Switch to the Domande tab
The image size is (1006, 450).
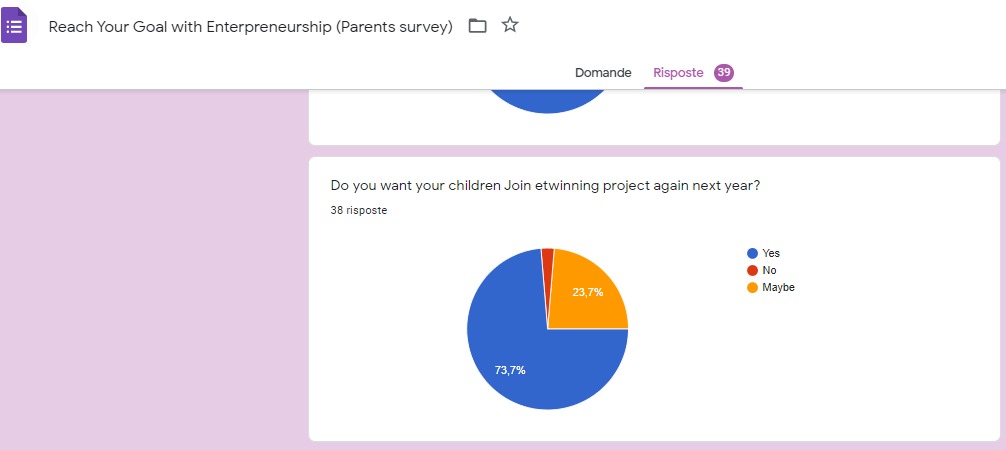tap(603, 73)
